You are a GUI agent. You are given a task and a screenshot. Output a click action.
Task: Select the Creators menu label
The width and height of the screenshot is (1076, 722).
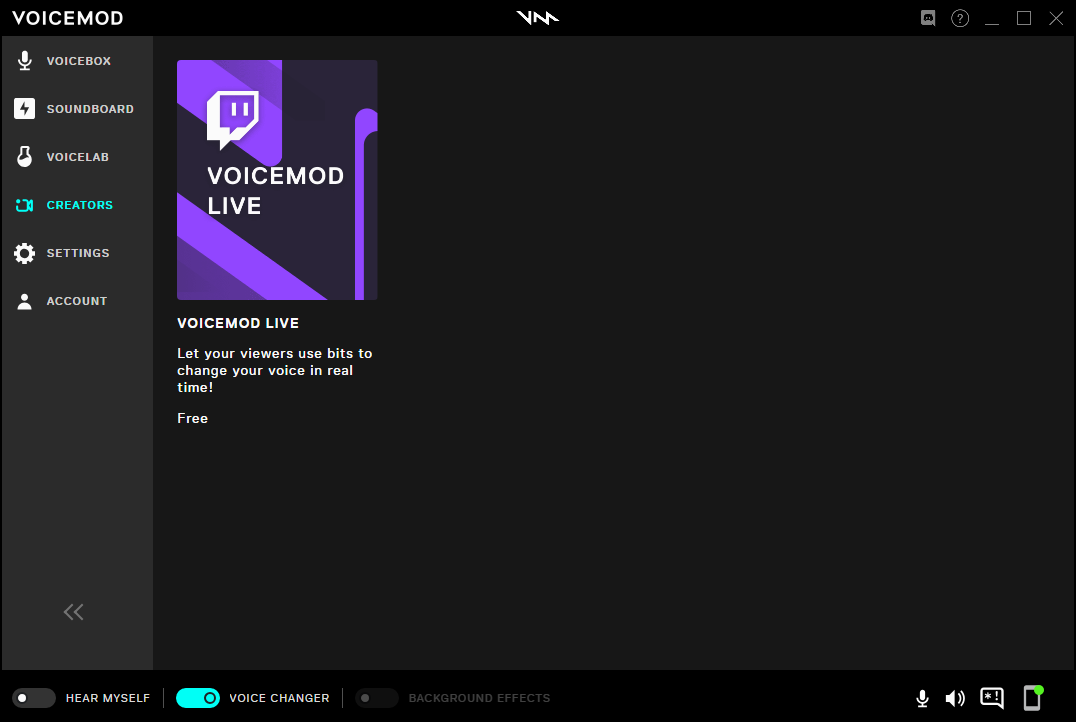pos(80,205)
